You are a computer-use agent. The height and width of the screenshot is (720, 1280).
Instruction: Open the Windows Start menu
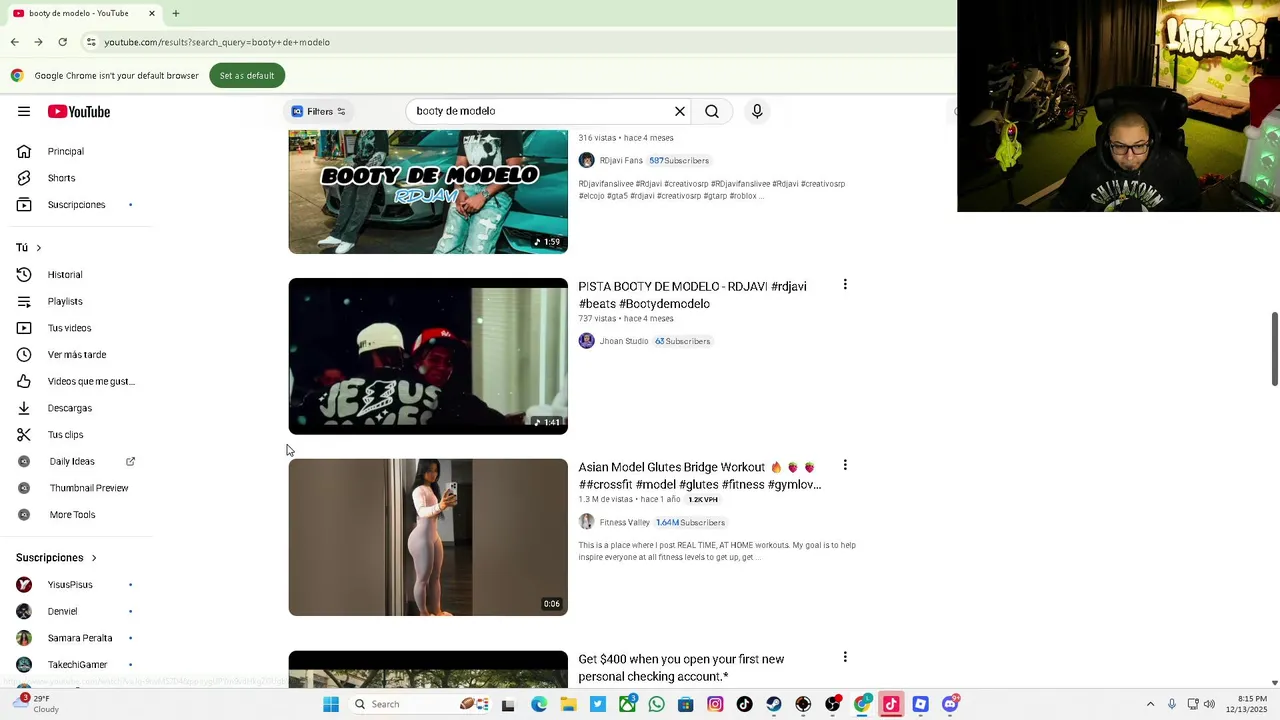click(331, 704)
